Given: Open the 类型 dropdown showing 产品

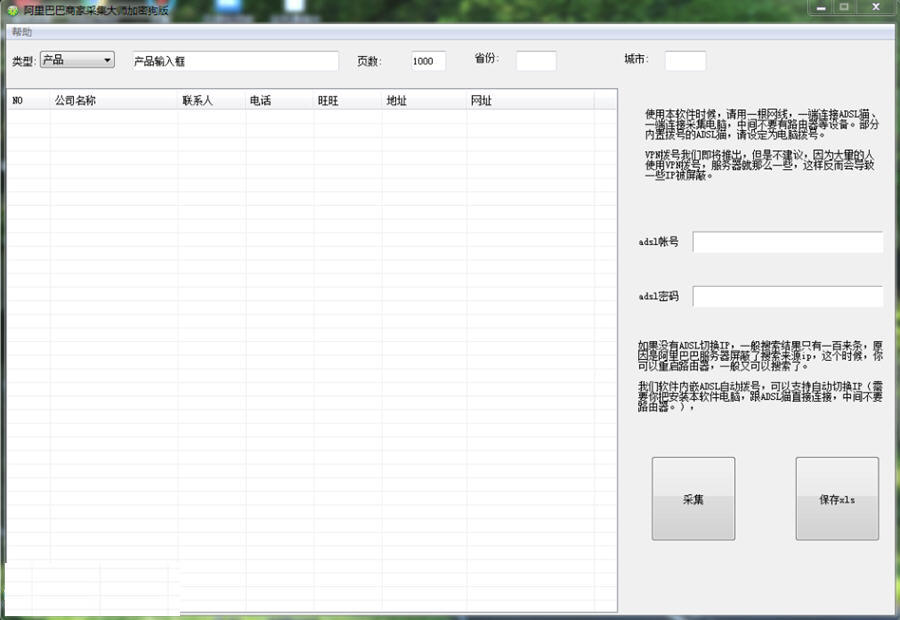Looking at the screenshot, I should click(x=77, y=60).
